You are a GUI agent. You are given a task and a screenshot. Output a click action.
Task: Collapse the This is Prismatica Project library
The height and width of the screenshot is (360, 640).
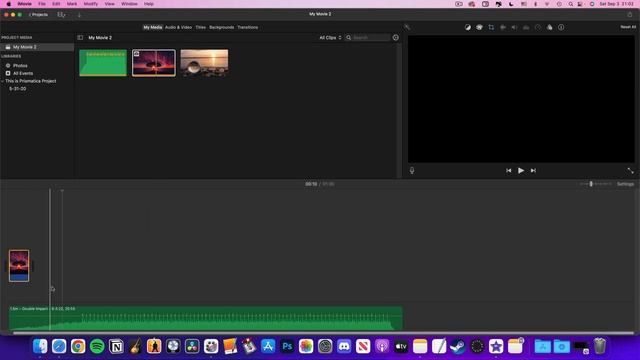(2, 81)
